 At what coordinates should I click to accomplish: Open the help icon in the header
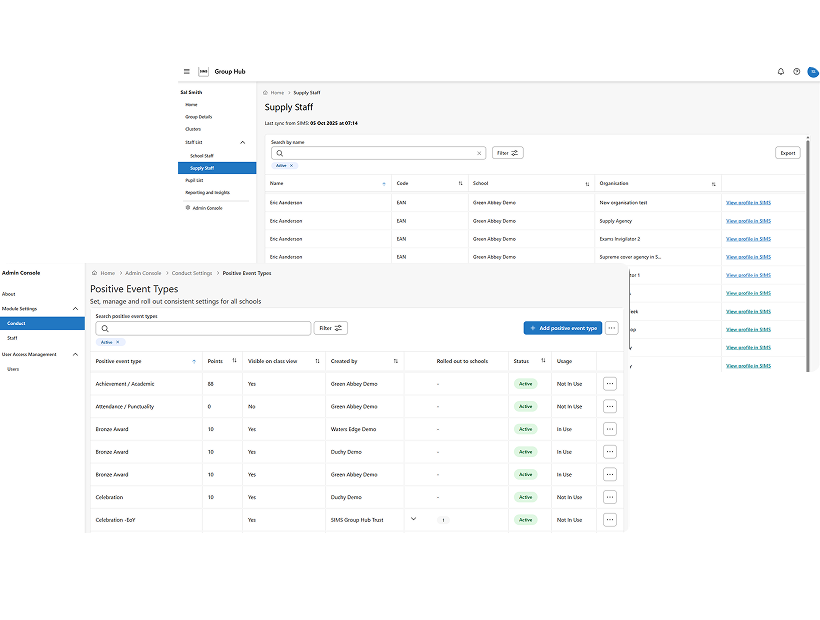tap(797, 72)
